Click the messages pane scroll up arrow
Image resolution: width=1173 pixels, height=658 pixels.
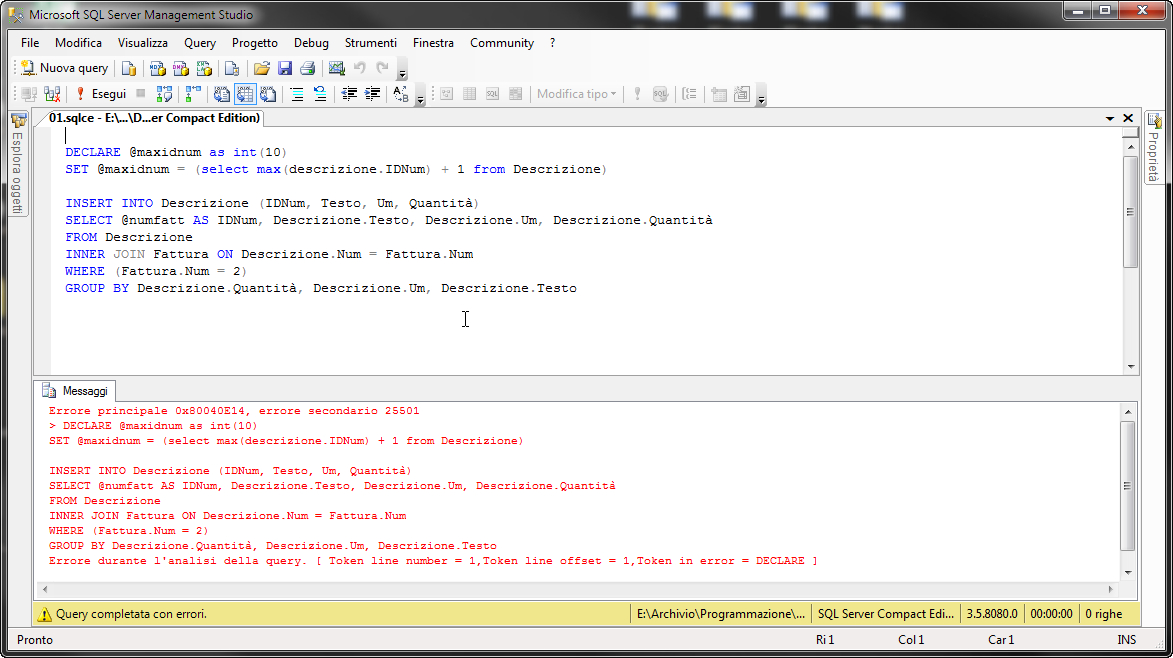pyautogui.click(x=1128, y=412)
